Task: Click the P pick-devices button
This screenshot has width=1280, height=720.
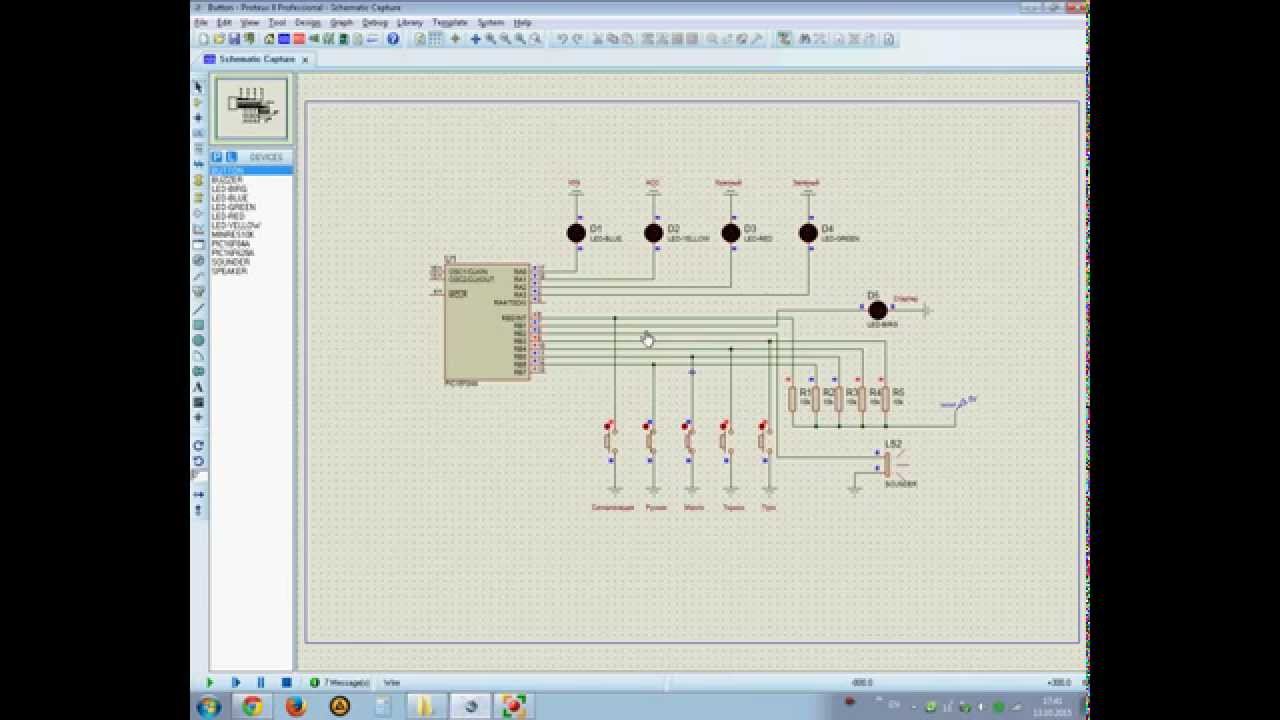Action: [x=217, y=157]
